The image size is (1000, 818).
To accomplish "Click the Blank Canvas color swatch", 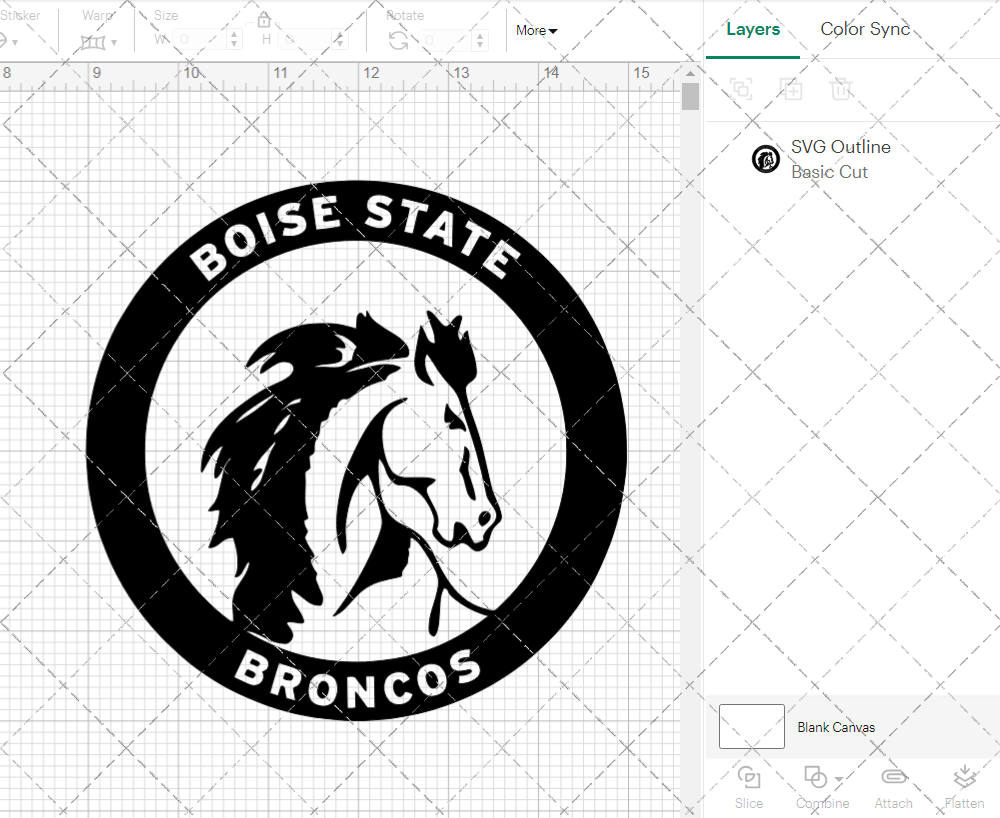I will 751,727.
